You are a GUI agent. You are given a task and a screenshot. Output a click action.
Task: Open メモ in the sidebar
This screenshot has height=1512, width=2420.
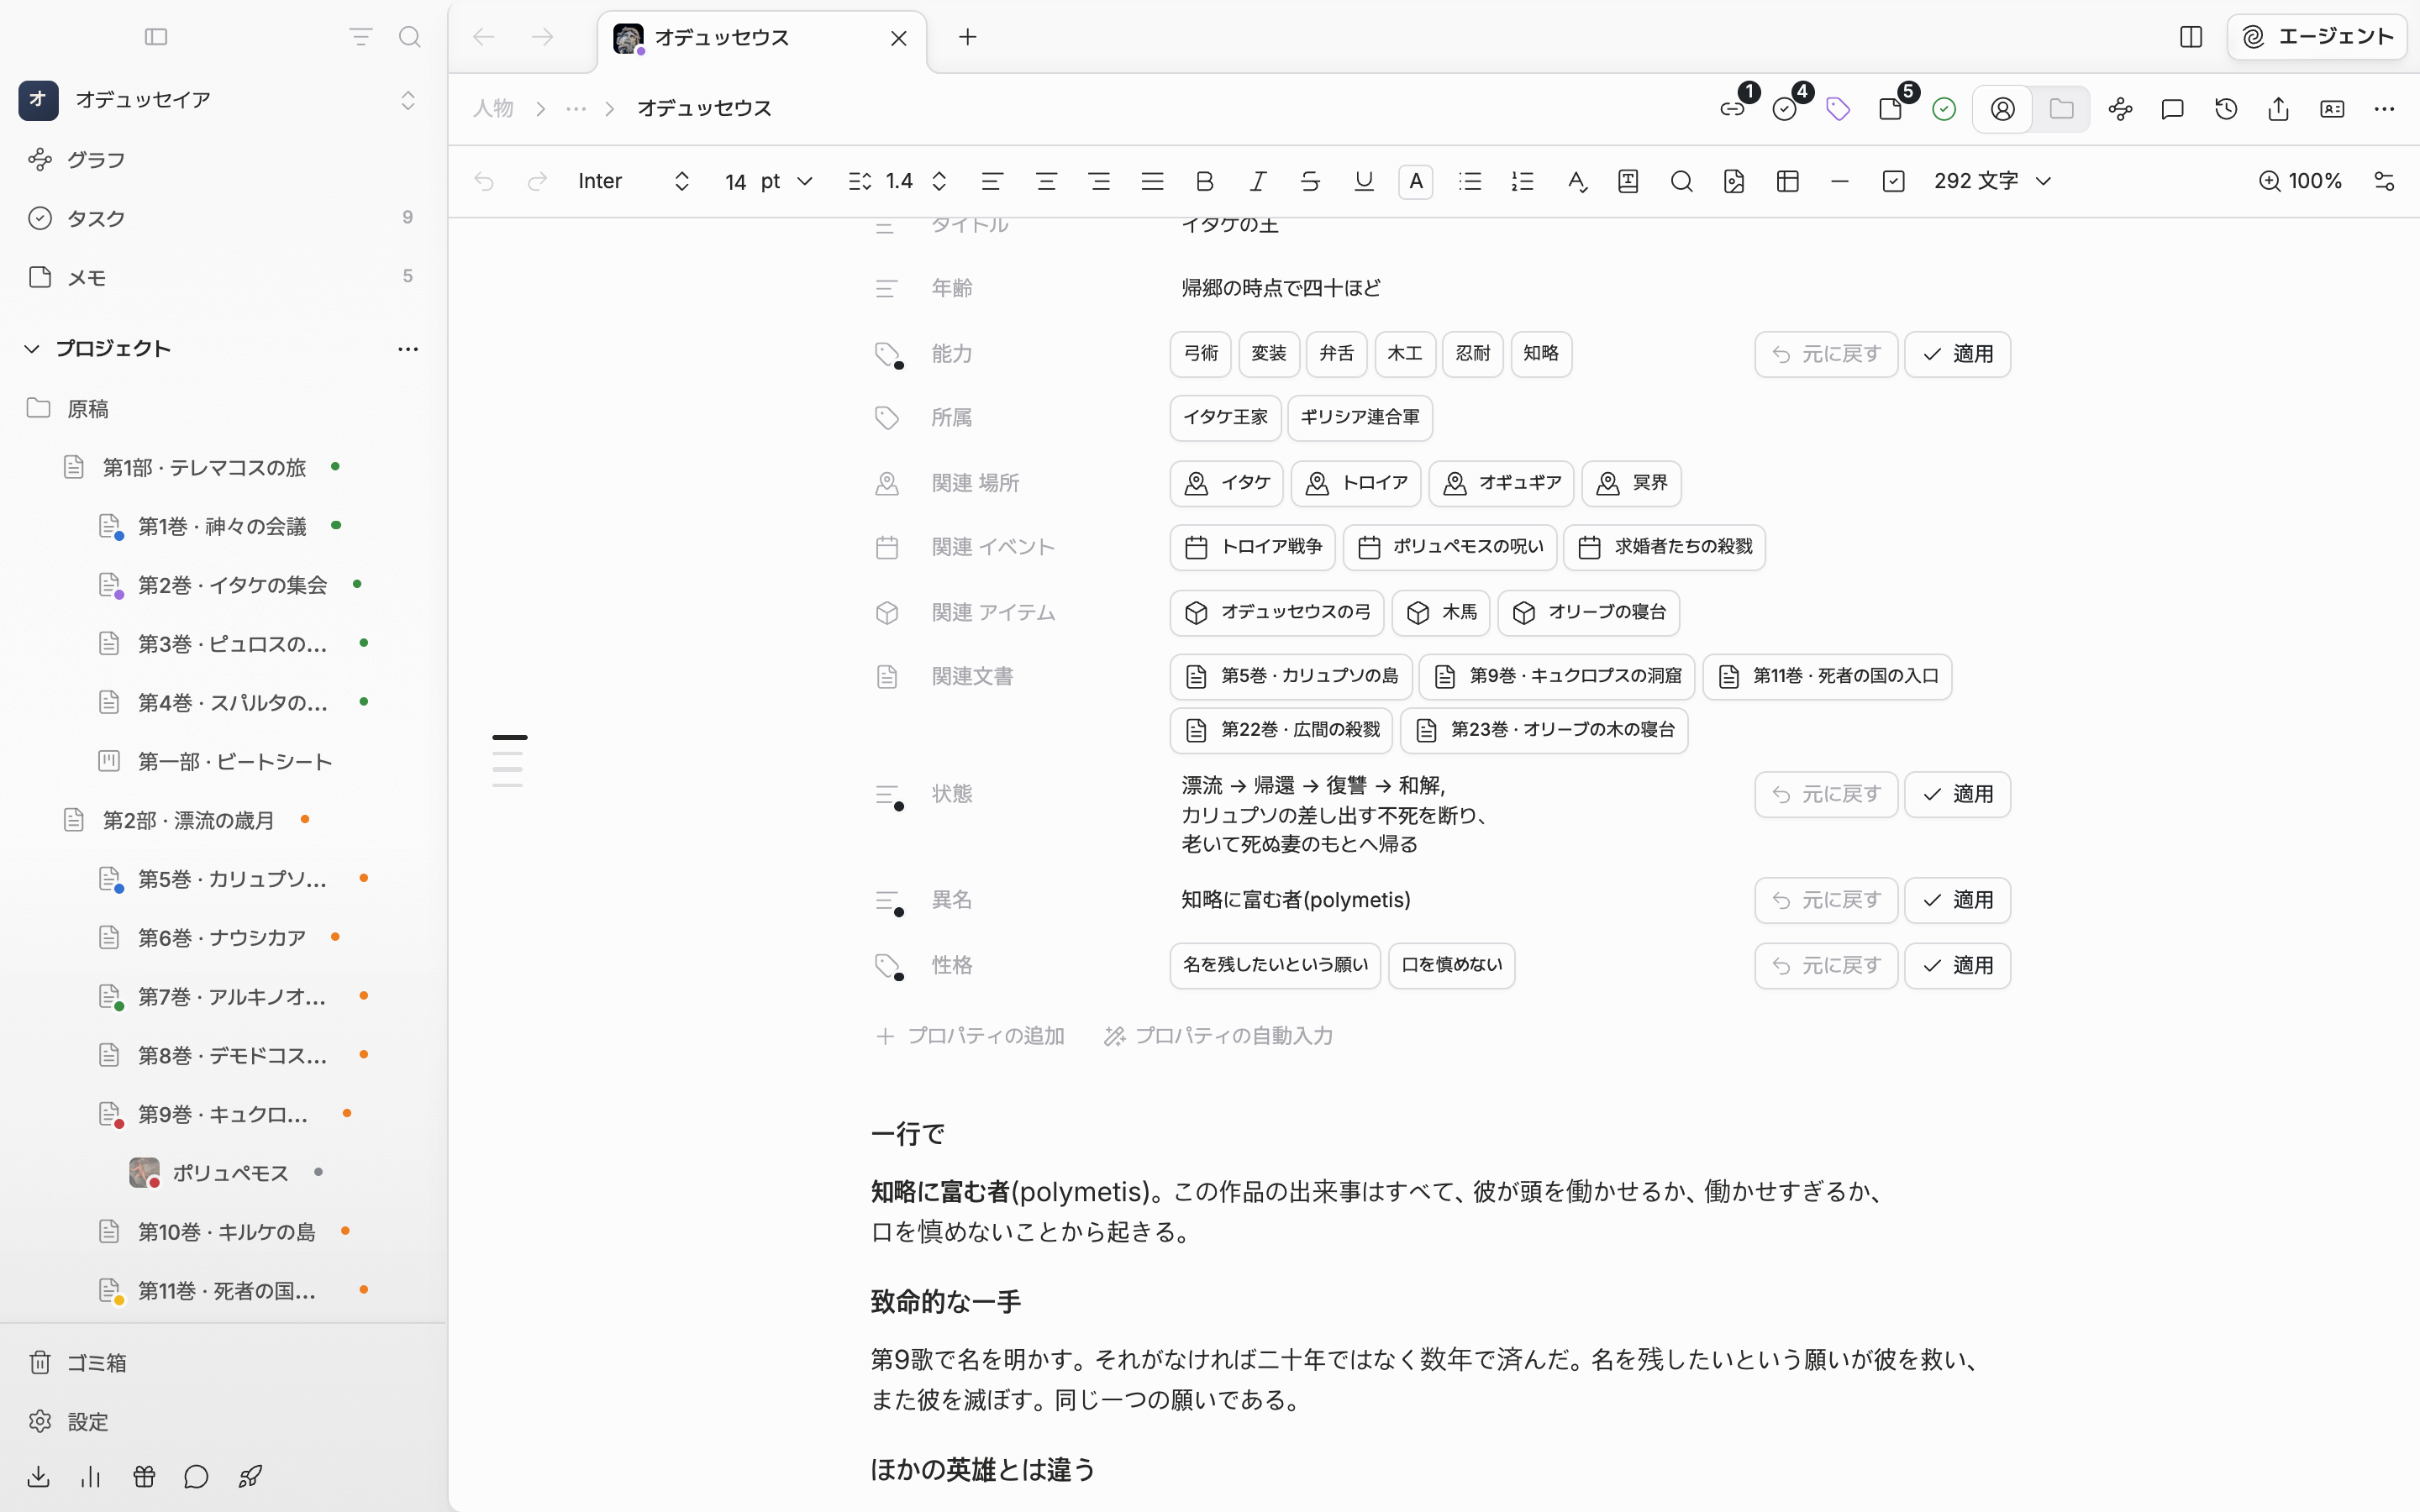(222, 277)
